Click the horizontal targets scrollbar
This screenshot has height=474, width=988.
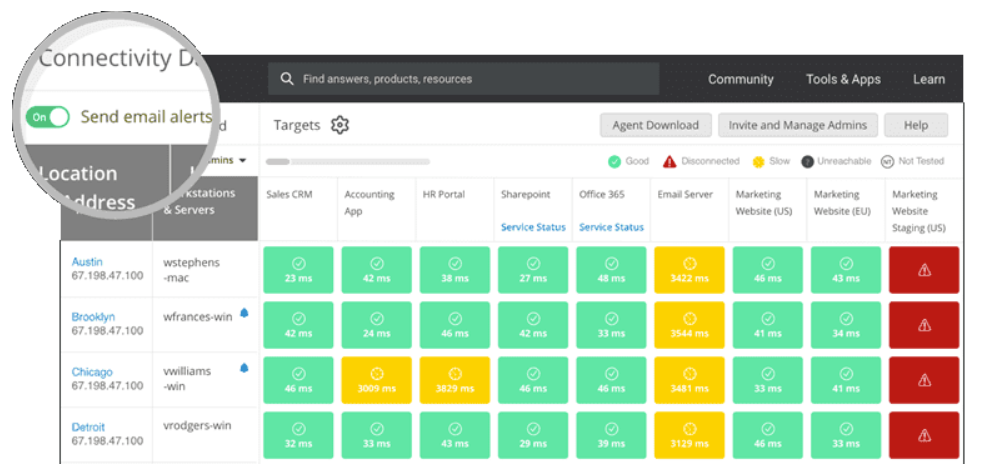coord(348,162)
